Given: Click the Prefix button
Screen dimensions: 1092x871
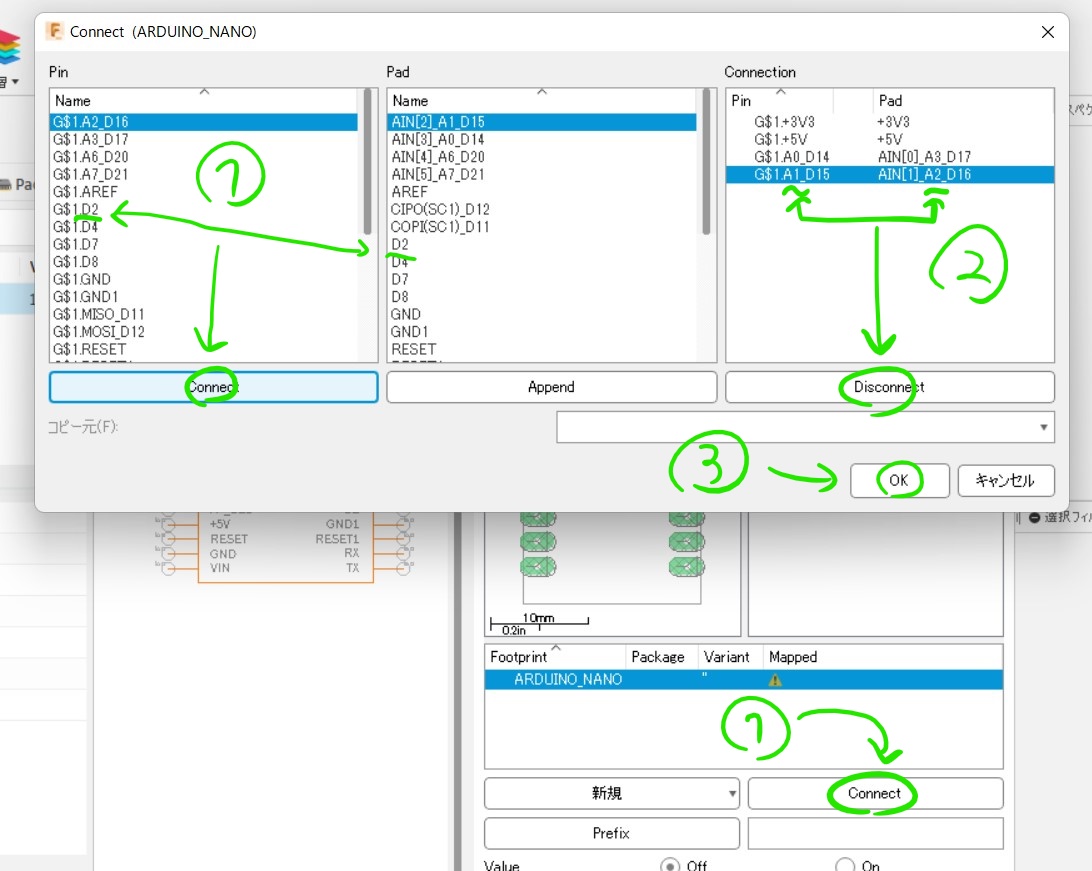Looking at the screenshot, I should pos(611,833).
